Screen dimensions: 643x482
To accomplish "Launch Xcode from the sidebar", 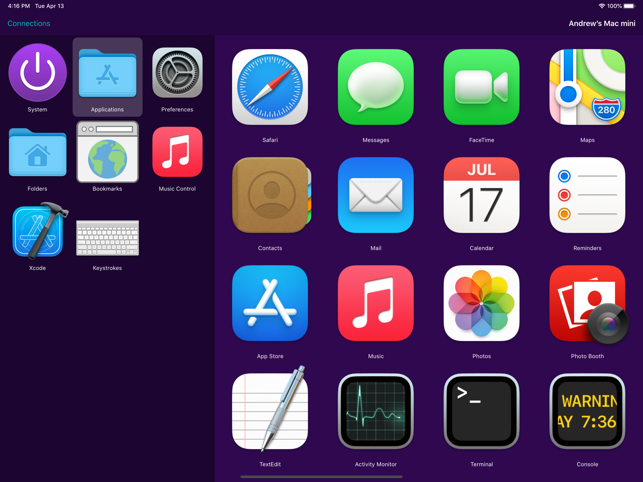I will tap(38, 231).
